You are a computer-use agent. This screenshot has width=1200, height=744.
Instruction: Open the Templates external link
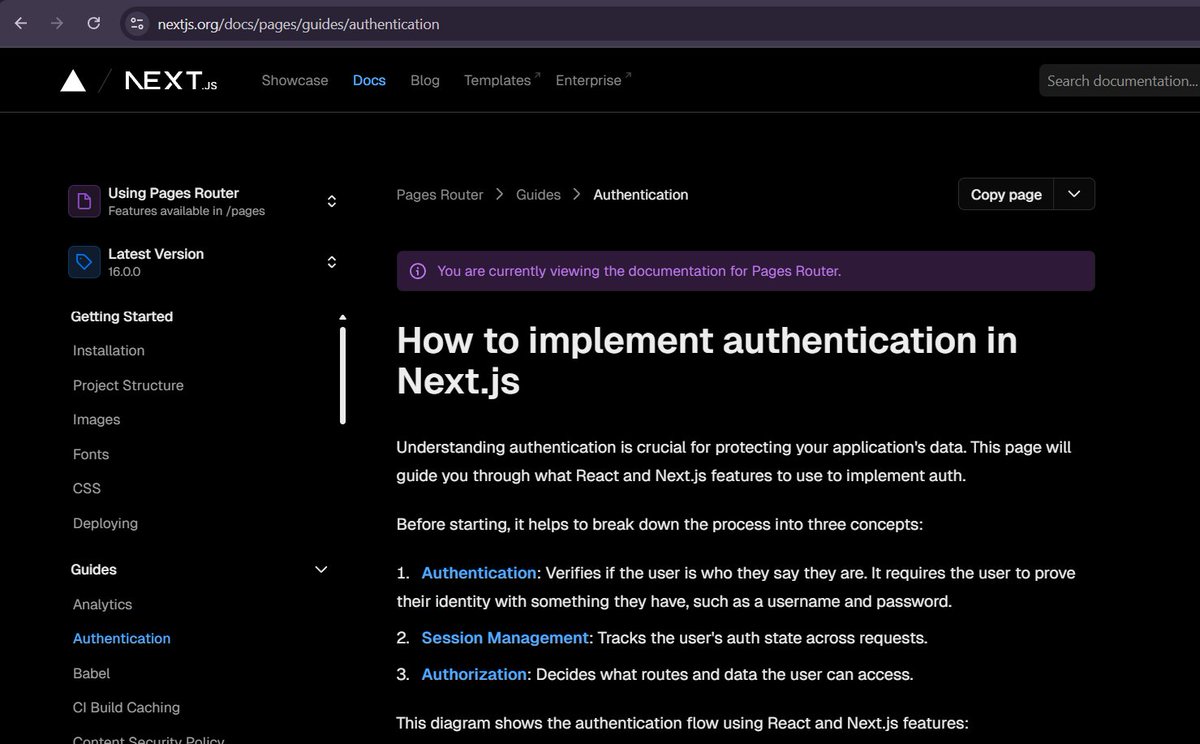501,80
